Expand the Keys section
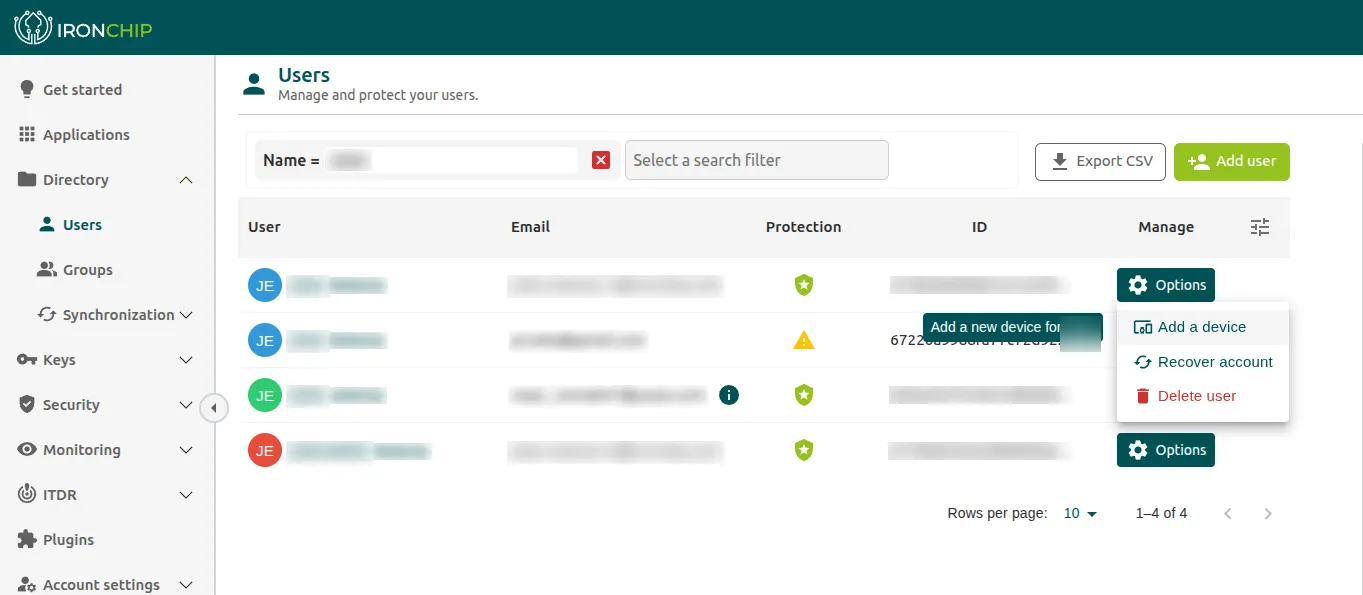Viewport: 1363px width, 595px height. (186, 360)
